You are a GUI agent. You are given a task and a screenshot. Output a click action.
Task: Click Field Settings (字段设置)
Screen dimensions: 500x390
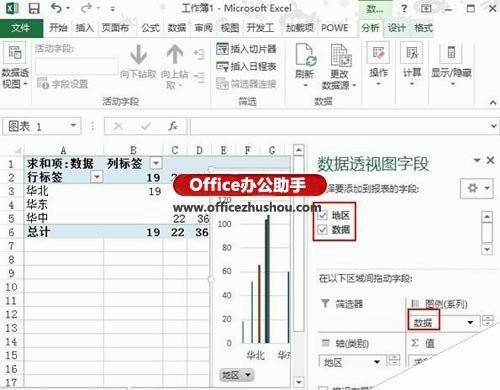(x=63, y=84)
